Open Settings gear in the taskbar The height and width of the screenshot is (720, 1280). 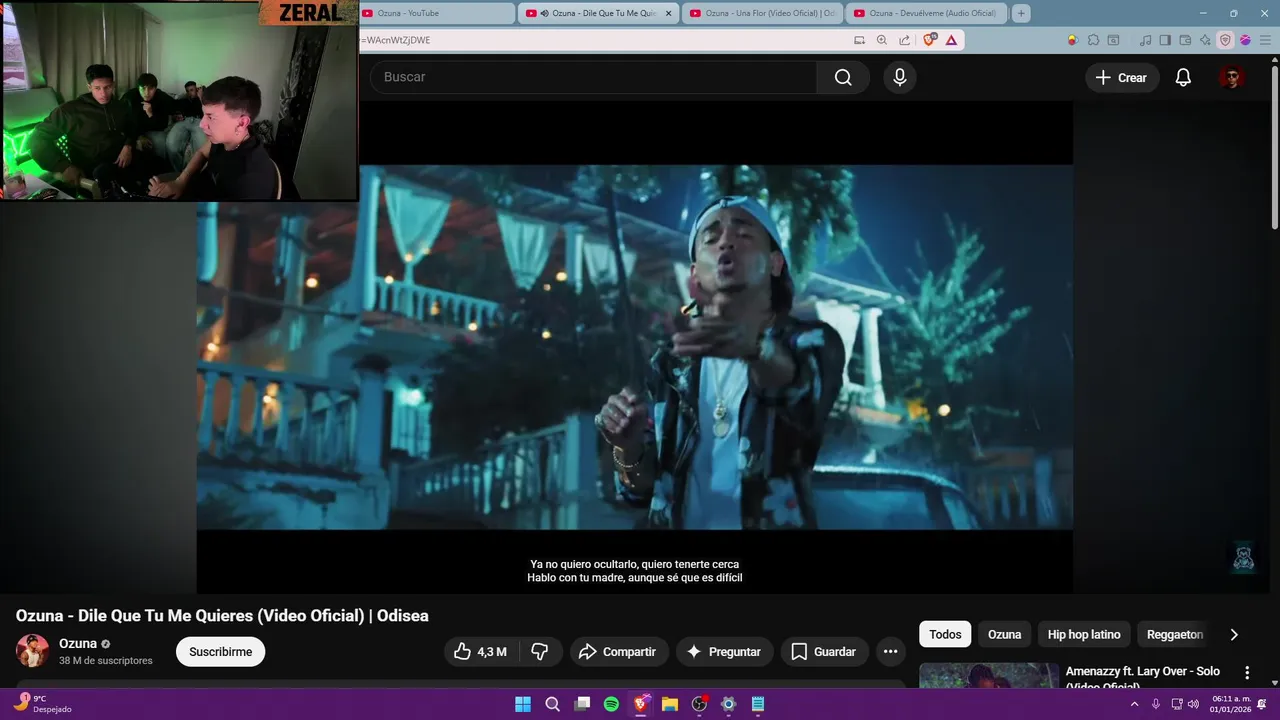pyautogui.click(x=729, y=704)
